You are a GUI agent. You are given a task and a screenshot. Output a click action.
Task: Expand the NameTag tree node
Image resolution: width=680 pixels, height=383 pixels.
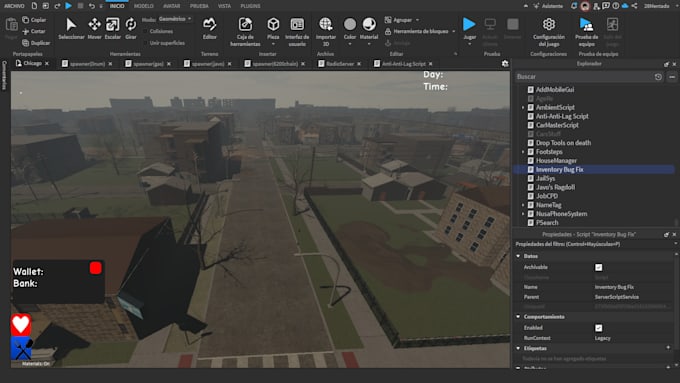coord(523,205)
